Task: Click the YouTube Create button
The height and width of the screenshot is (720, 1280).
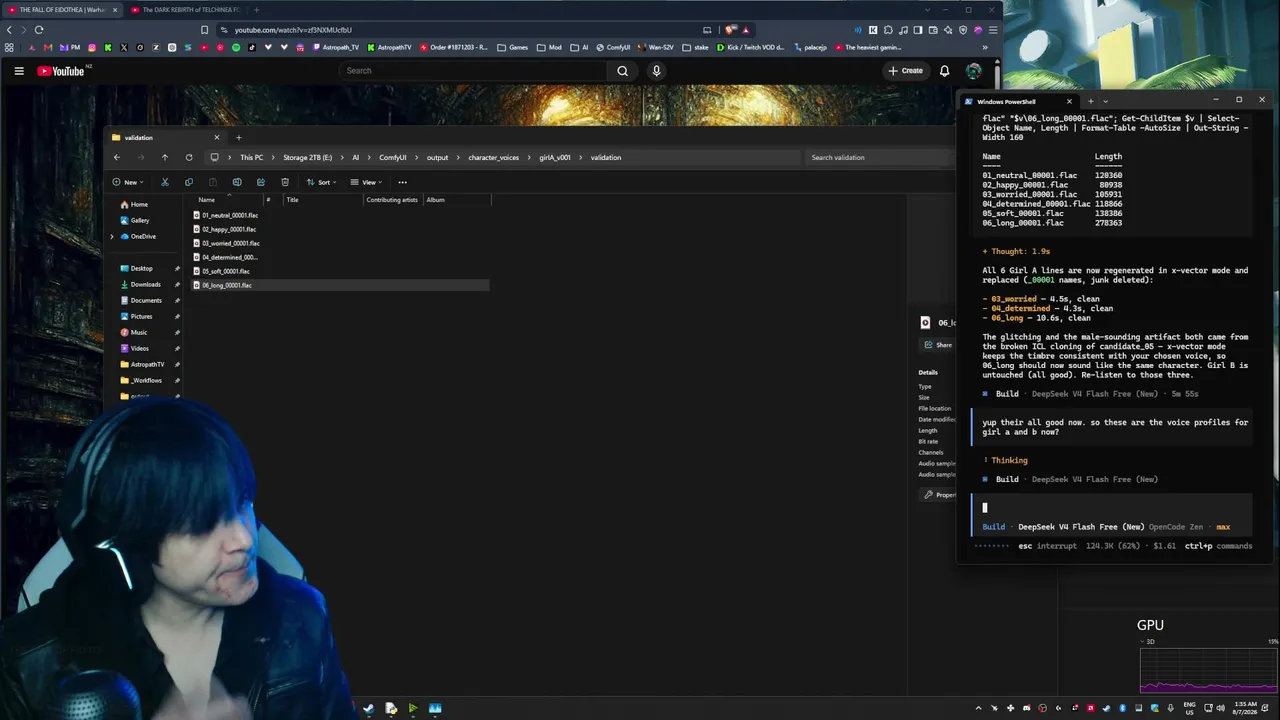Action: click(906, 71)
